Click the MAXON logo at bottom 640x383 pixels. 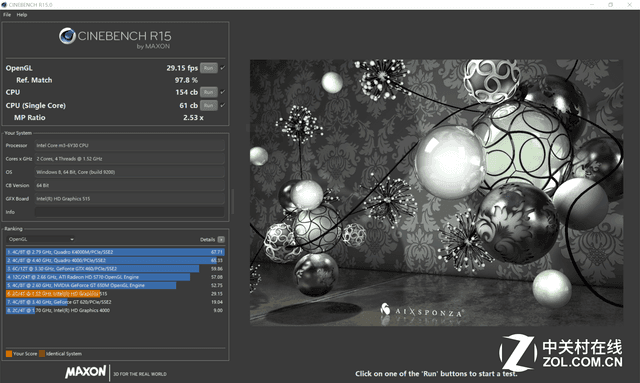(86, 372)
